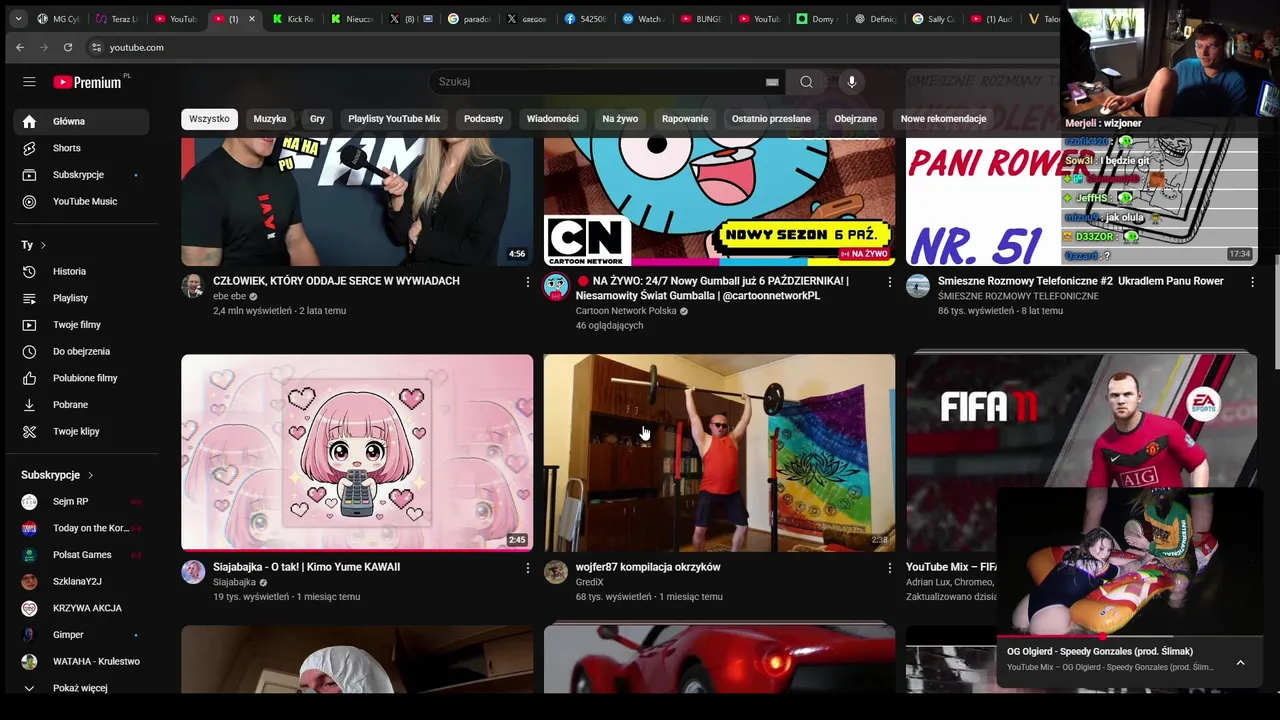
Task: Open Twoje klipy in sidebar
Action: click(x=81, y=431)
